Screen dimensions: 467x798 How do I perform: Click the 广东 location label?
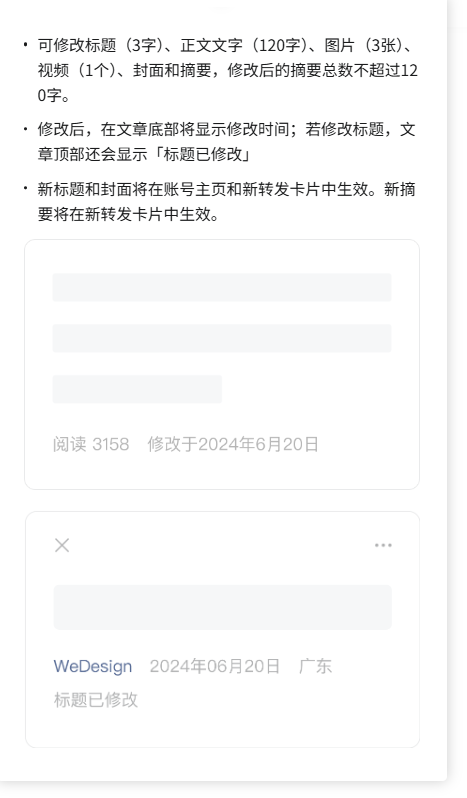pyautogui.click(x=315, y=666)
